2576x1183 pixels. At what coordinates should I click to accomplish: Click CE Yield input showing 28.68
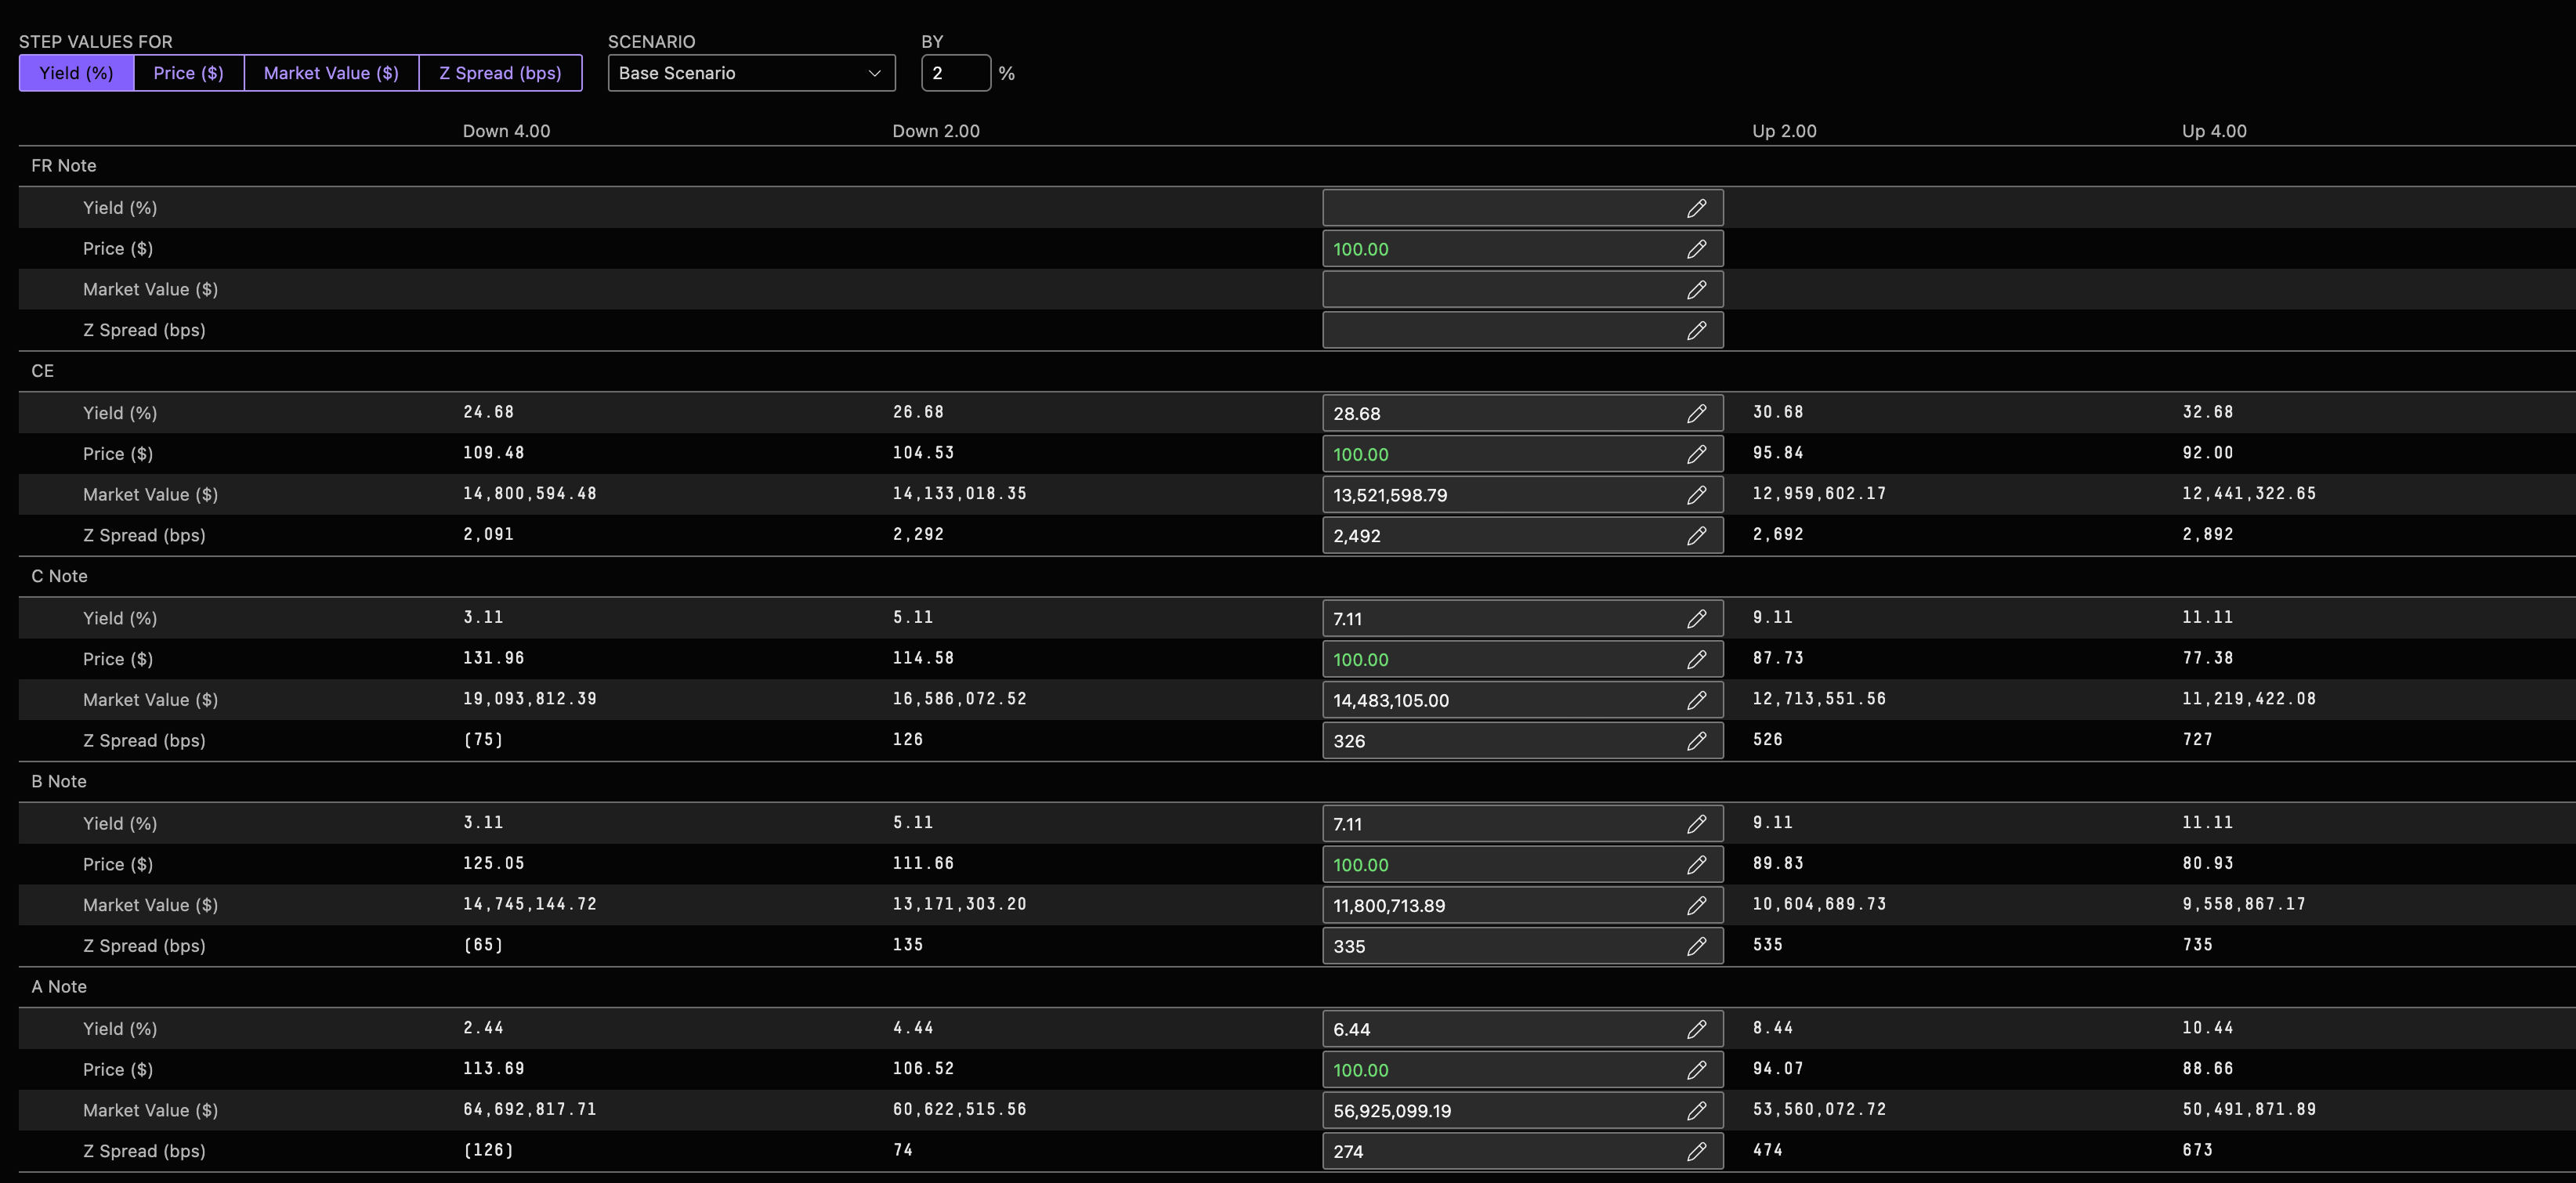pos(1522,413)
